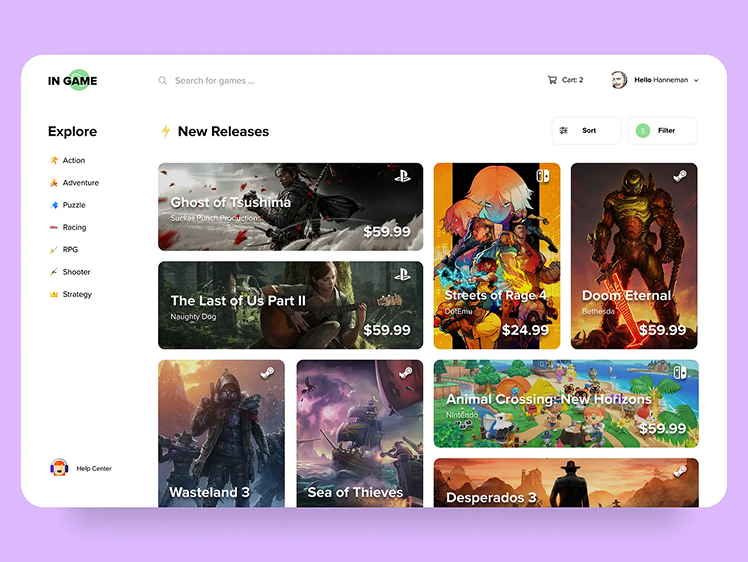Screen dimensions: 748x562
Task: Click the Steam icon on Sea of Thieves
Action: (404, 373)
